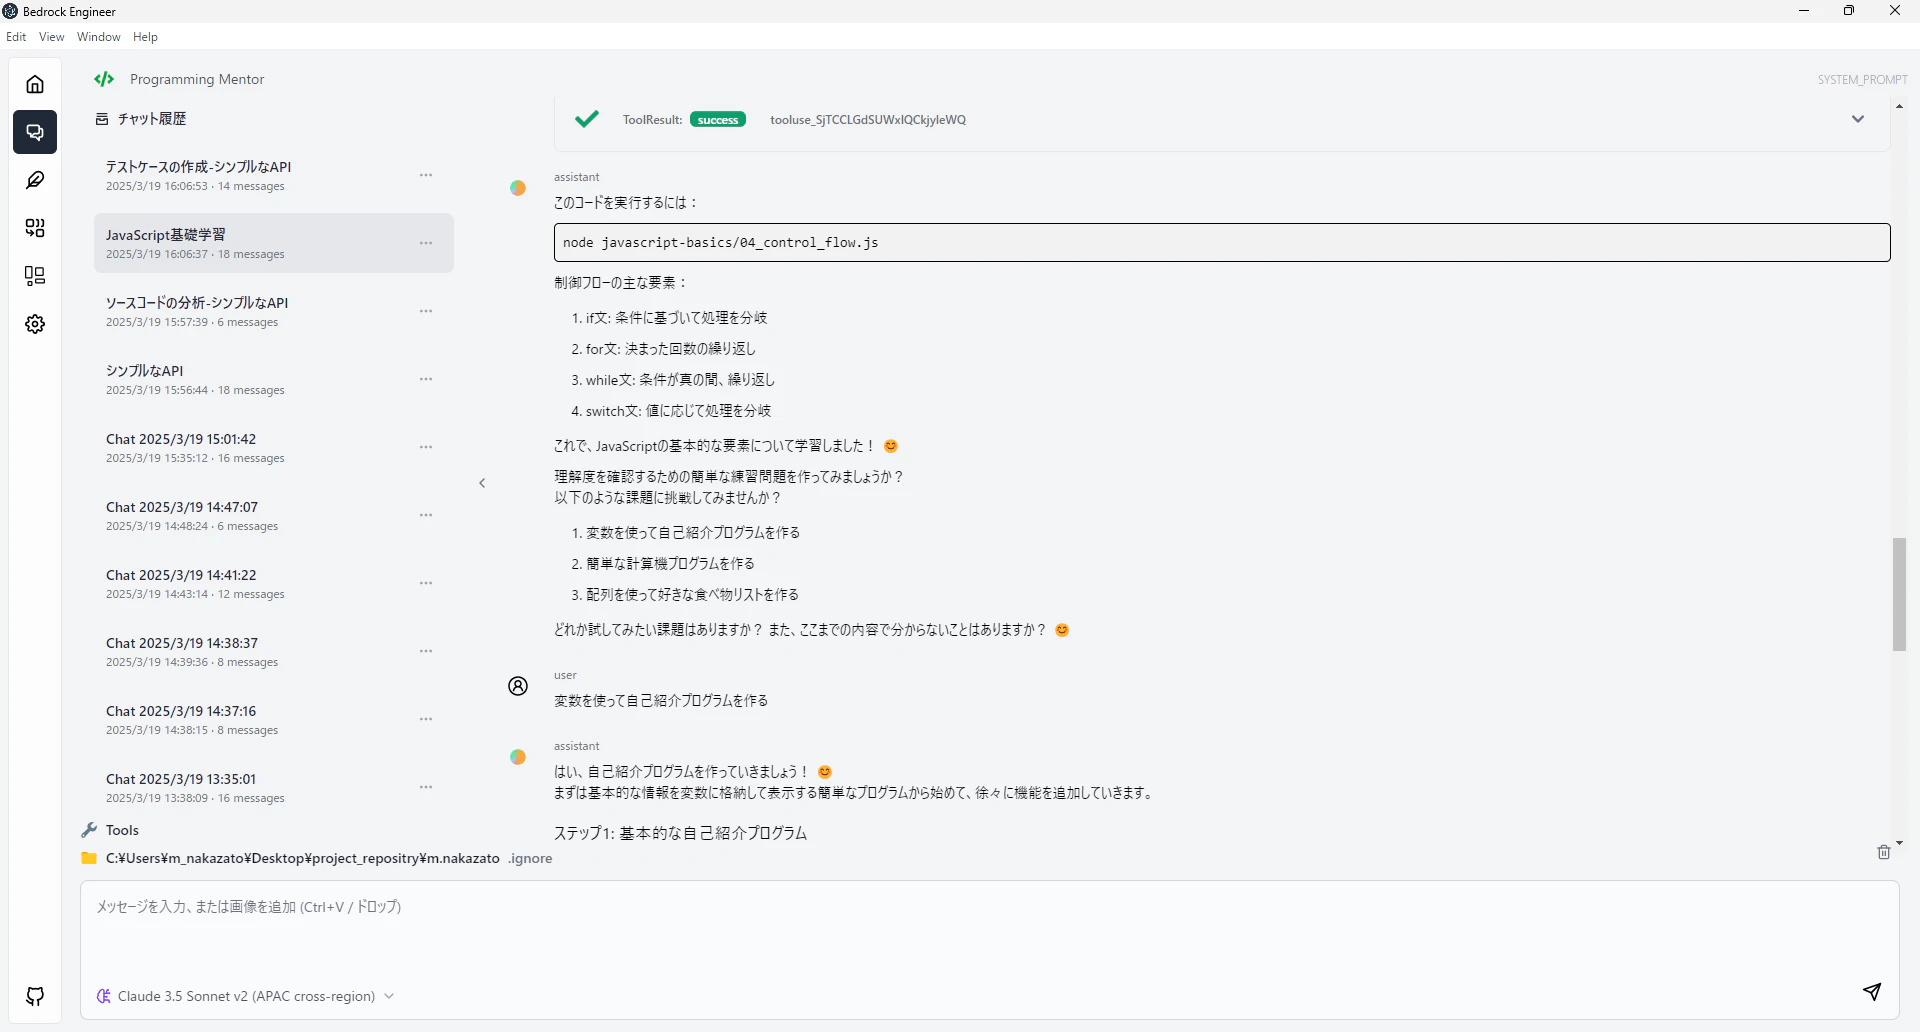The width and height of the screenshot is (1920, 1032).
Task: Expand the ToolResult details chevron
Action: 1858,119
